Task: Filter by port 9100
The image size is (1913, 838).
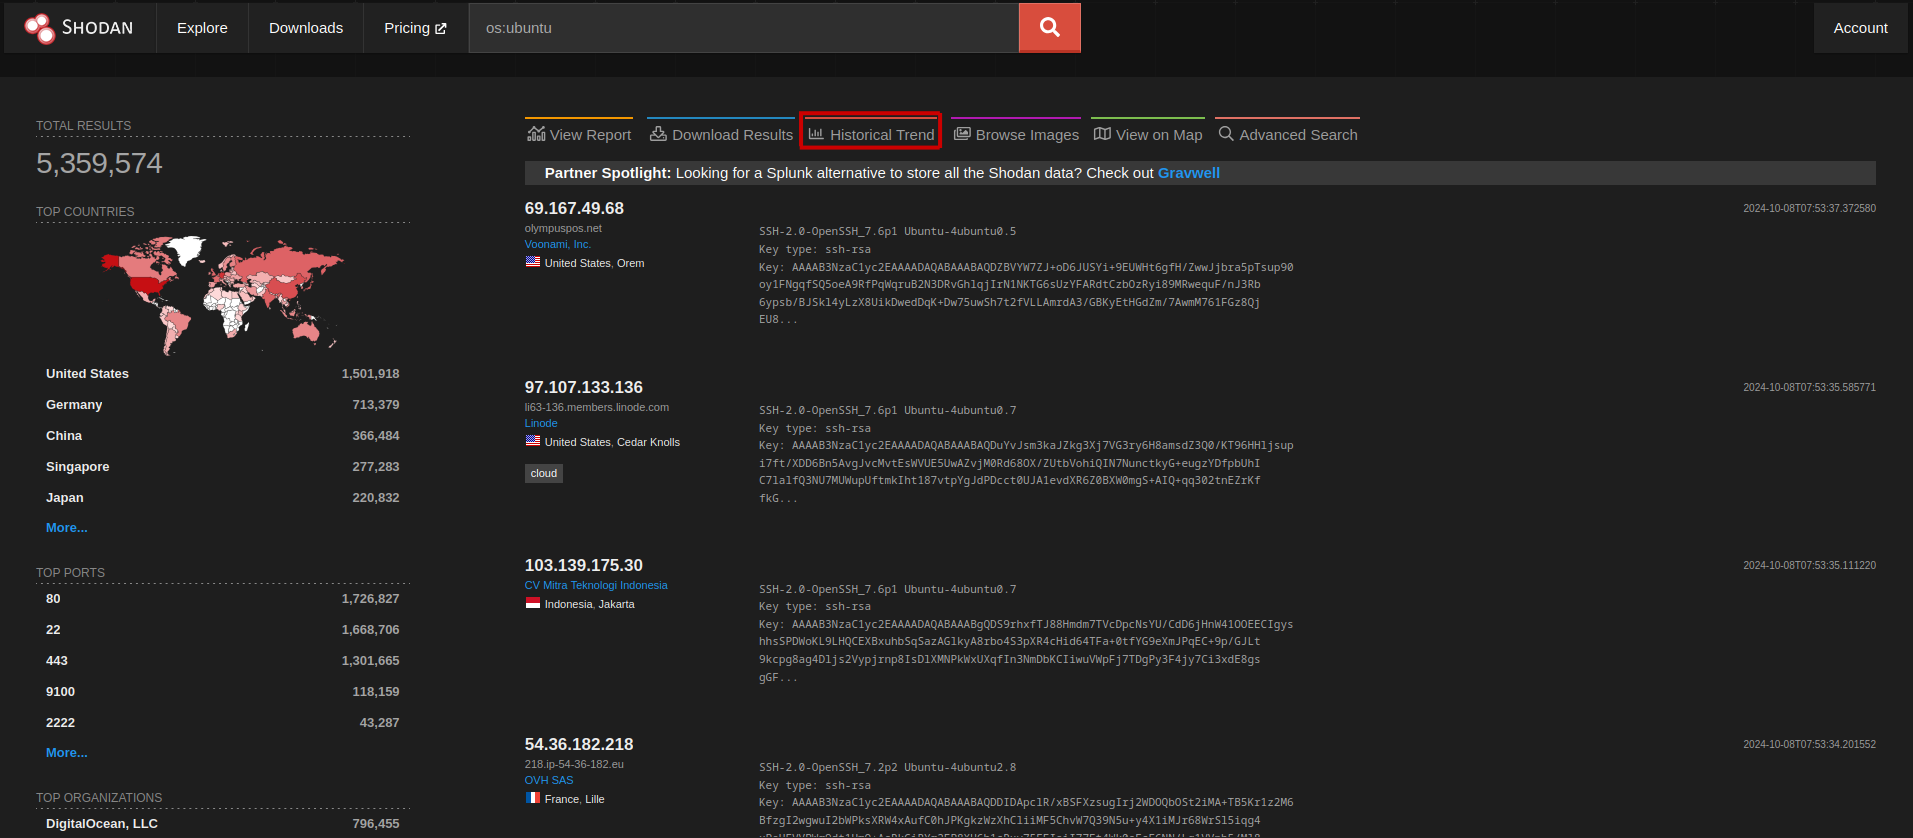Action: tap(60, 692)
